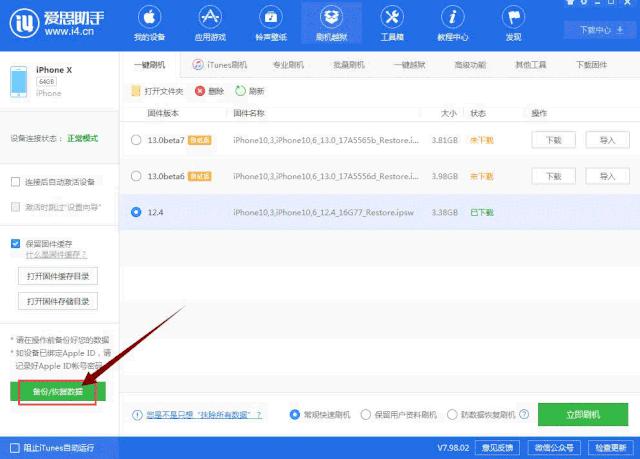Switch to 高级功能 tab

tap(470, 65)
